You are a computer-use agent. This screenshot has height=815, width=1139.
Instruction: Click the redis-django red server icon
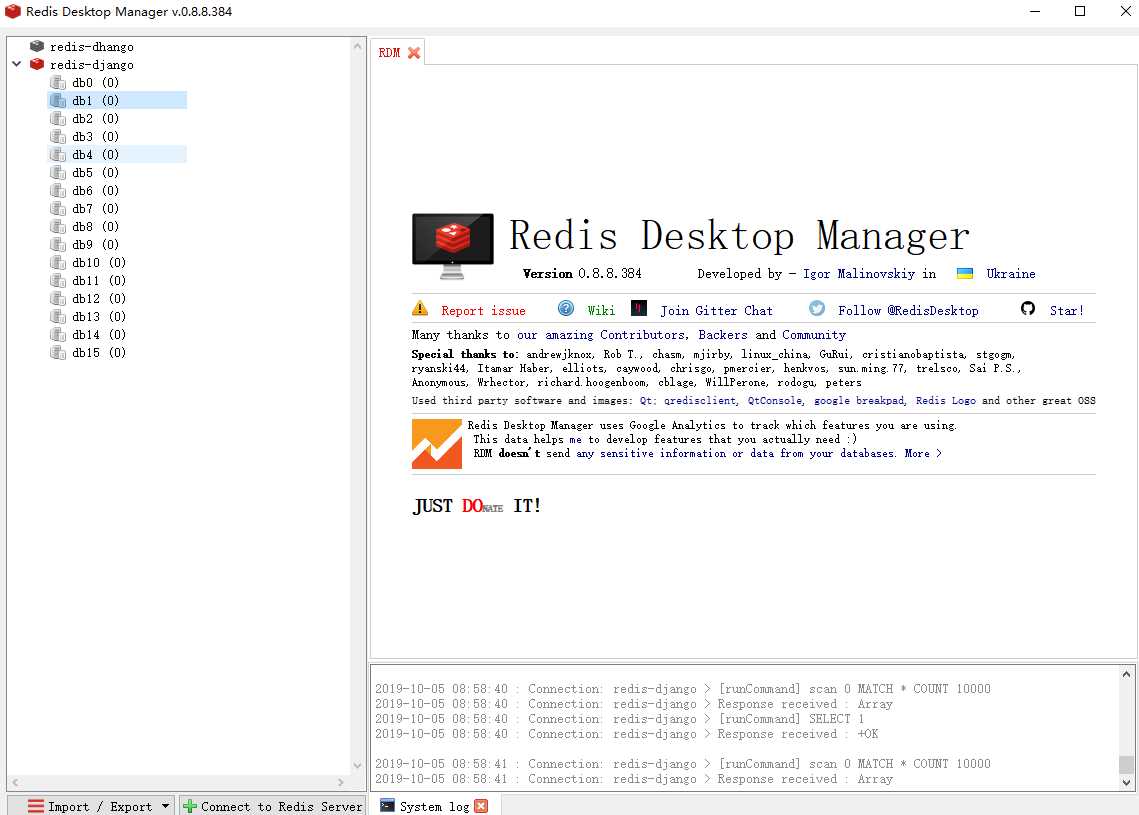(x=37, y=64)
